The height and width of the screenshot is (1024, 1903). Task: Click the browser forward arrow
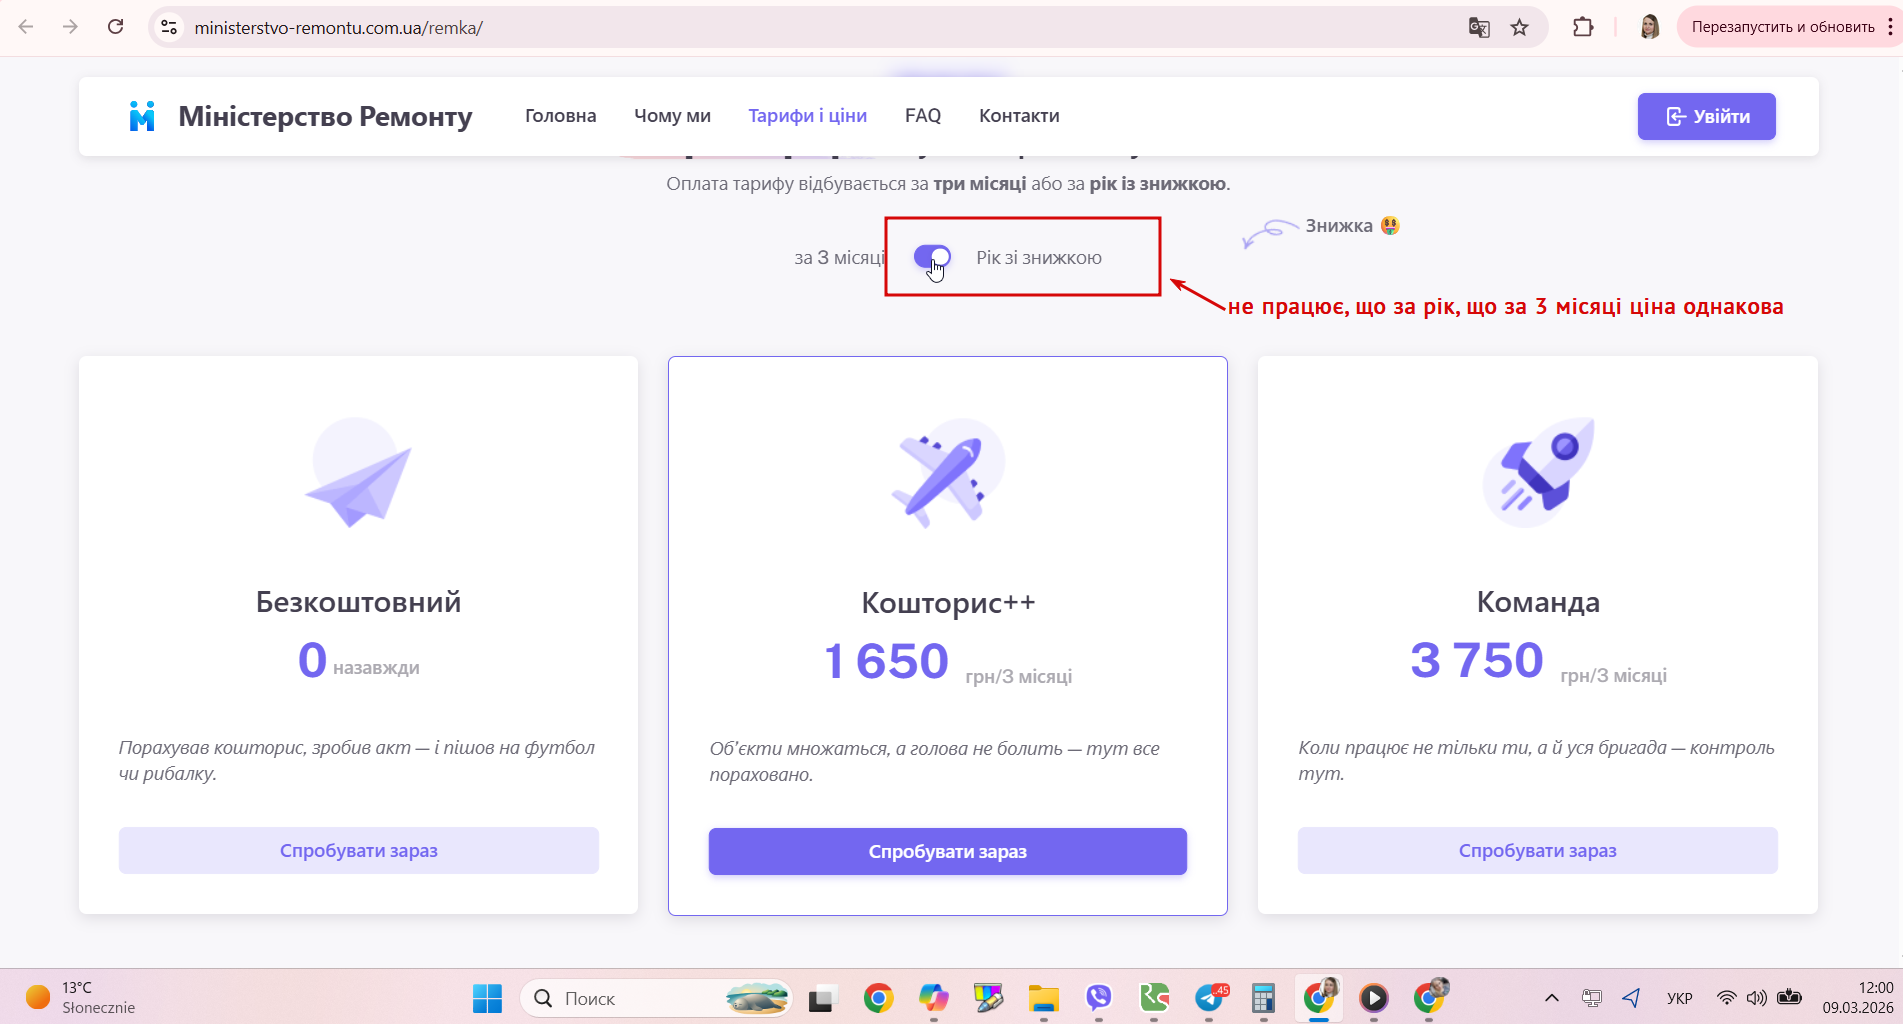pyautogui.click(x=70, y=27)
